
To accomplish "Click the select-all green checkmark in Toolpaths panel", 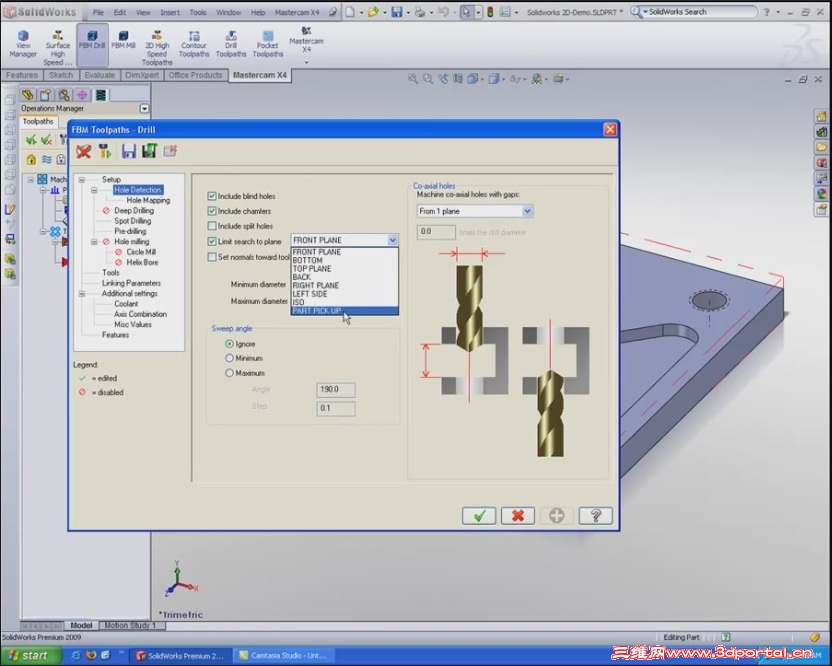I will tap(31, 140).
